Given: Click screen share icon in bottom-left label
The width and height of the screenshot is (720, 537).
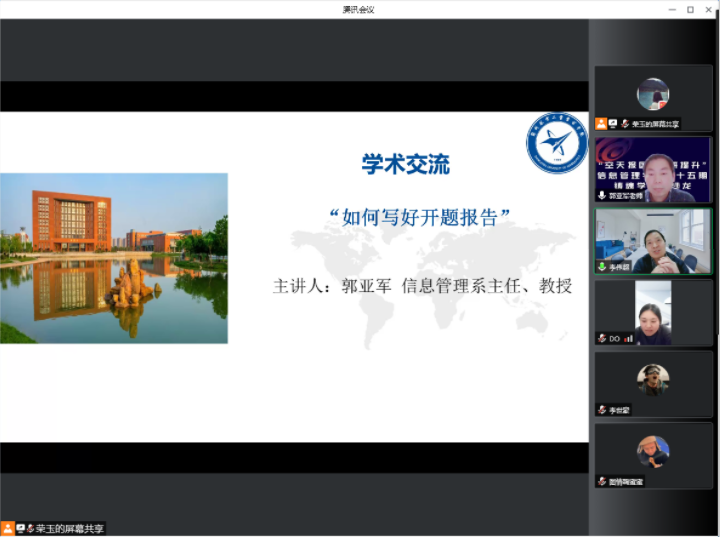Looking at the screenshot, I should [x=20, y=528].
